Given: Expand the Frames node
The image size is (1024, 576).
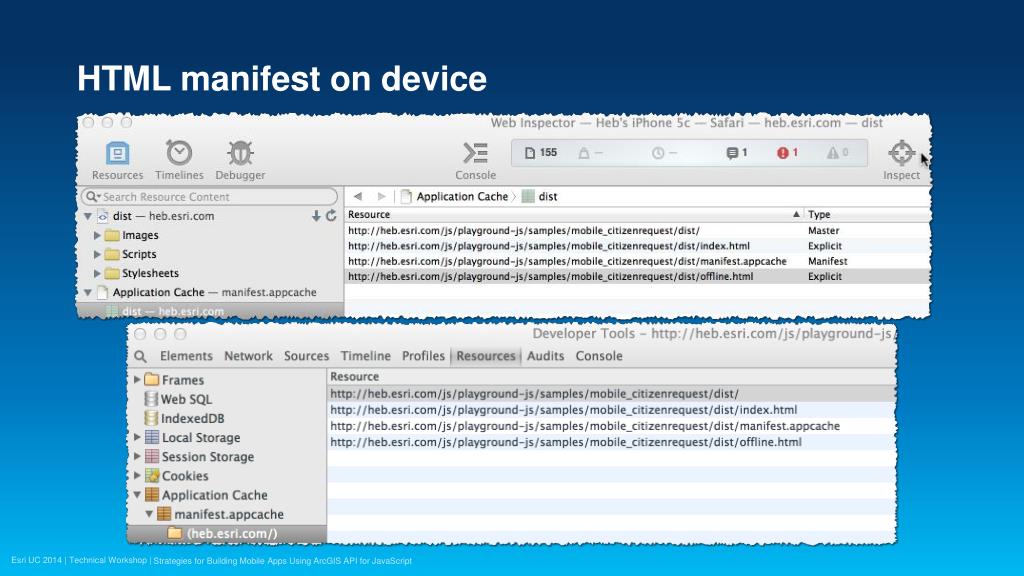Looking at the screenshot, I should click(x=137, y=379).
